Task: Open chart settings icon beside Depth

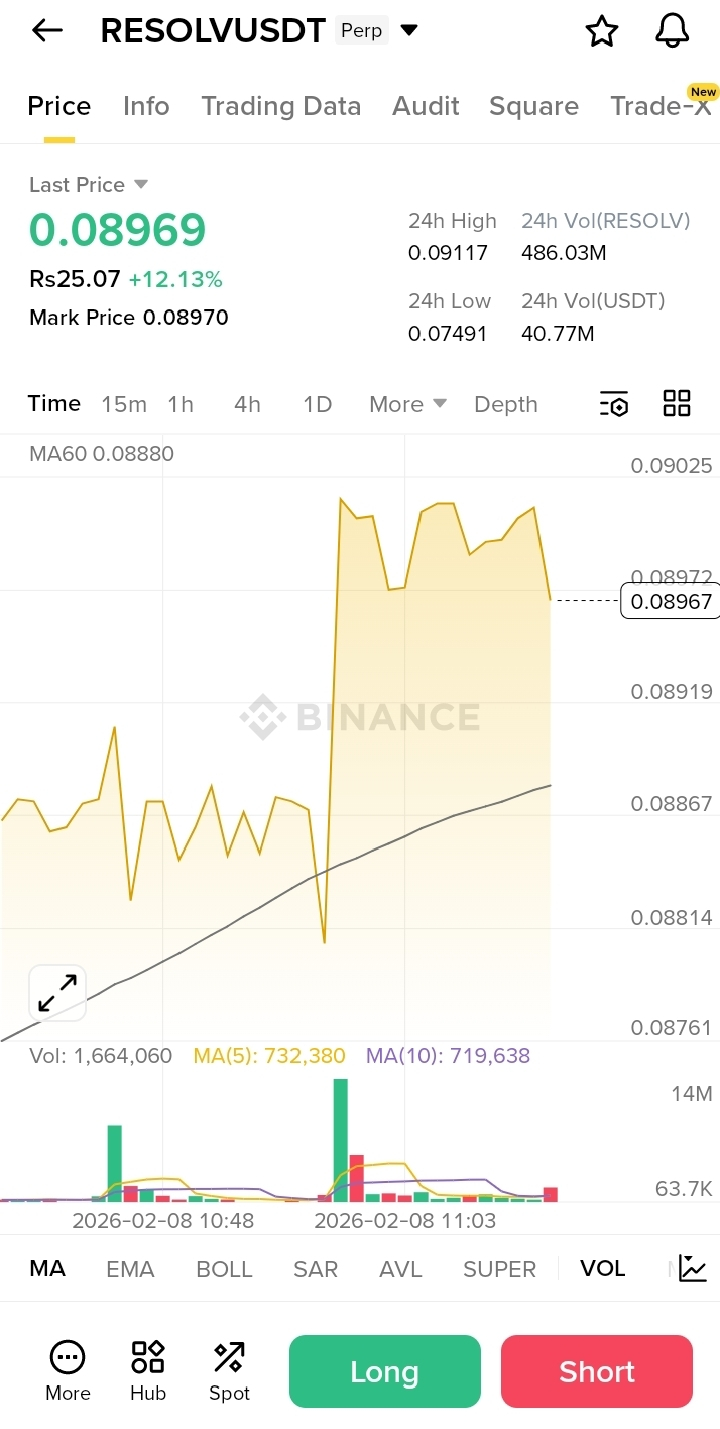Action: pyautogui.click(x=614, y=404)
